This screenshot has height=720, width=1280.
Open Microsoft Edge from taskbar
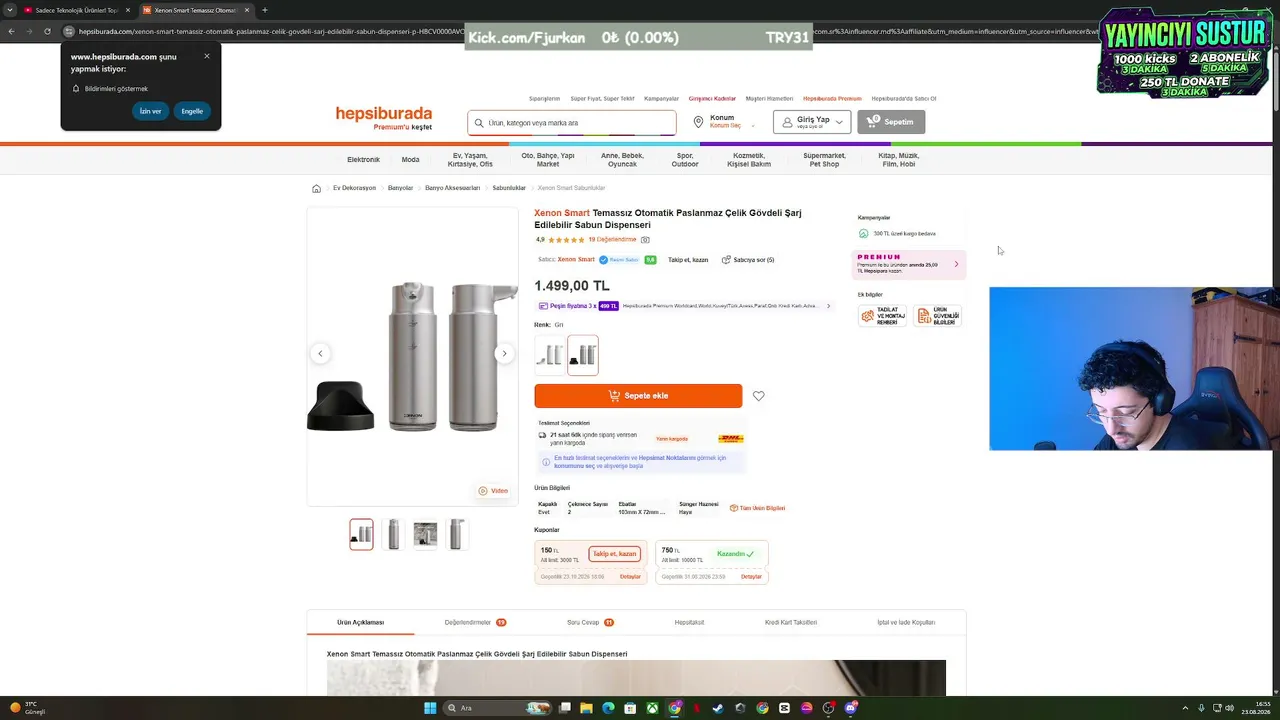click(608, 708)
